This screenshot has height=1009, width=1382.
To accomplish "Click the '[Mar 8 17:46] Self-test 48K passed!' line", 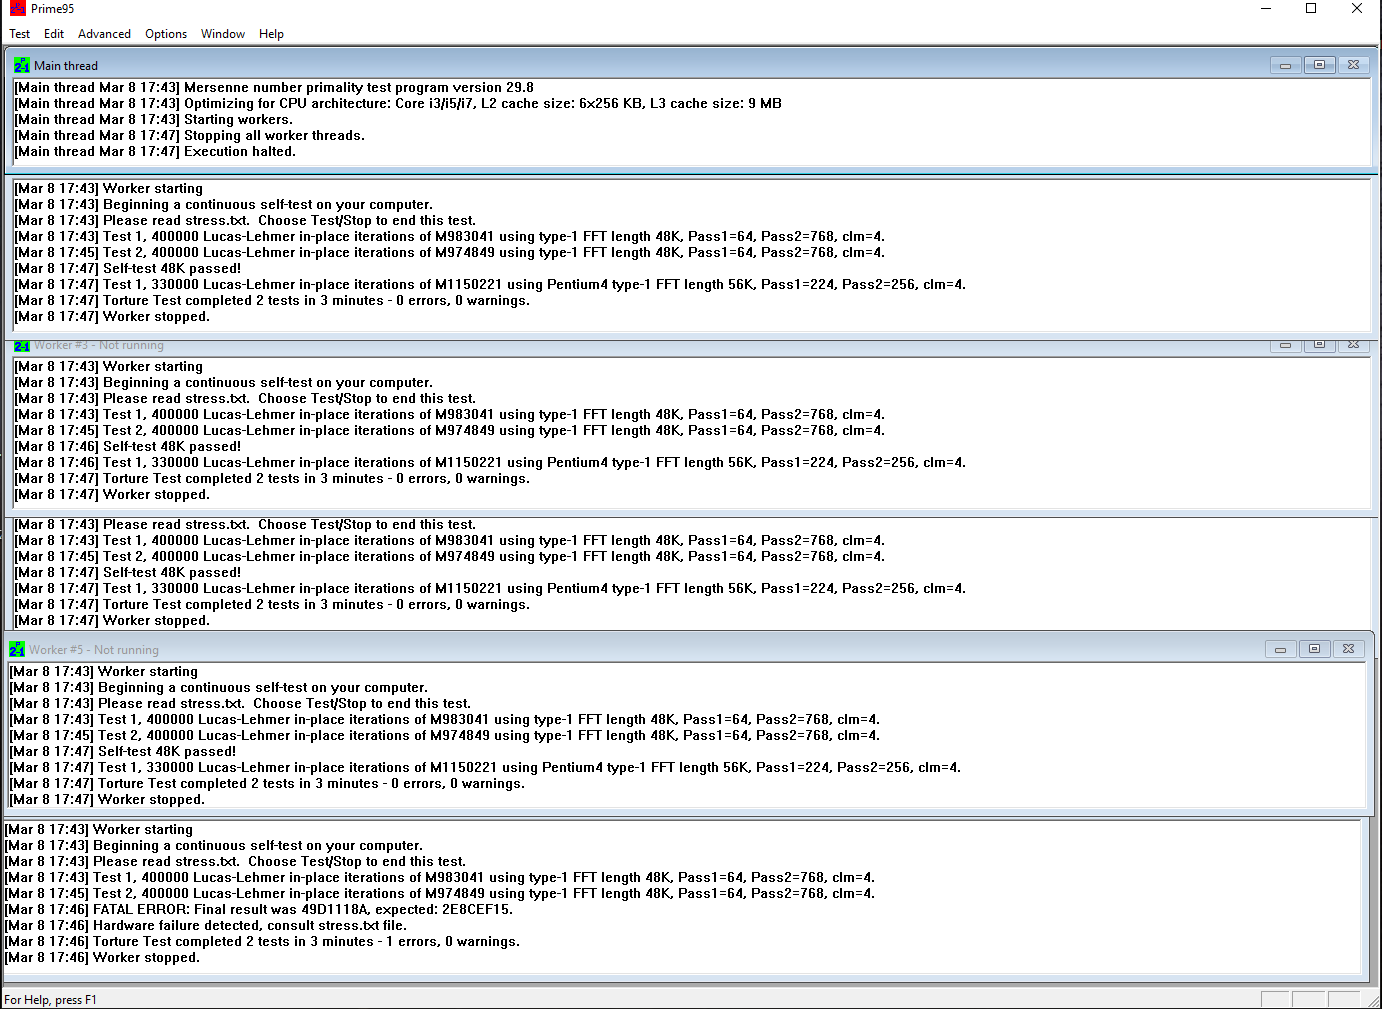I will click(128, 447).
